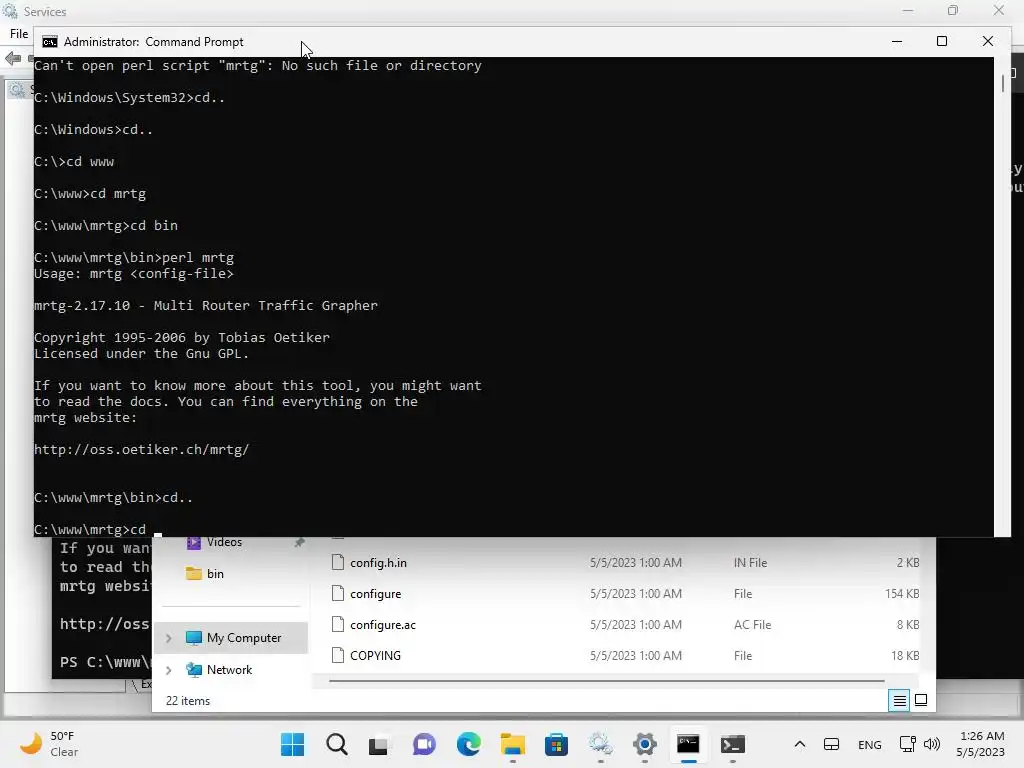
Task: Close the Services window
Action: pyautogui.click(x=999, y=10)
